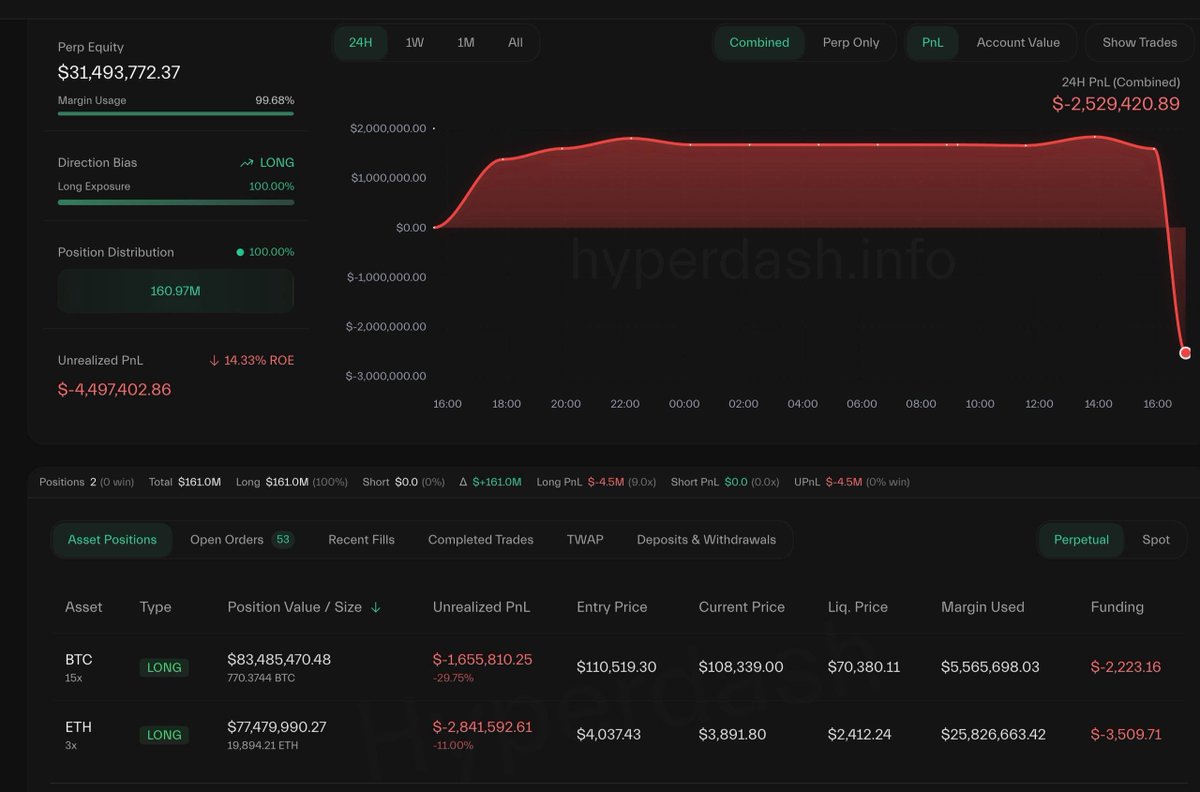Click the LONG badge on the BTC position
This screenshot has height=792, width=1200.
[163, 667]
